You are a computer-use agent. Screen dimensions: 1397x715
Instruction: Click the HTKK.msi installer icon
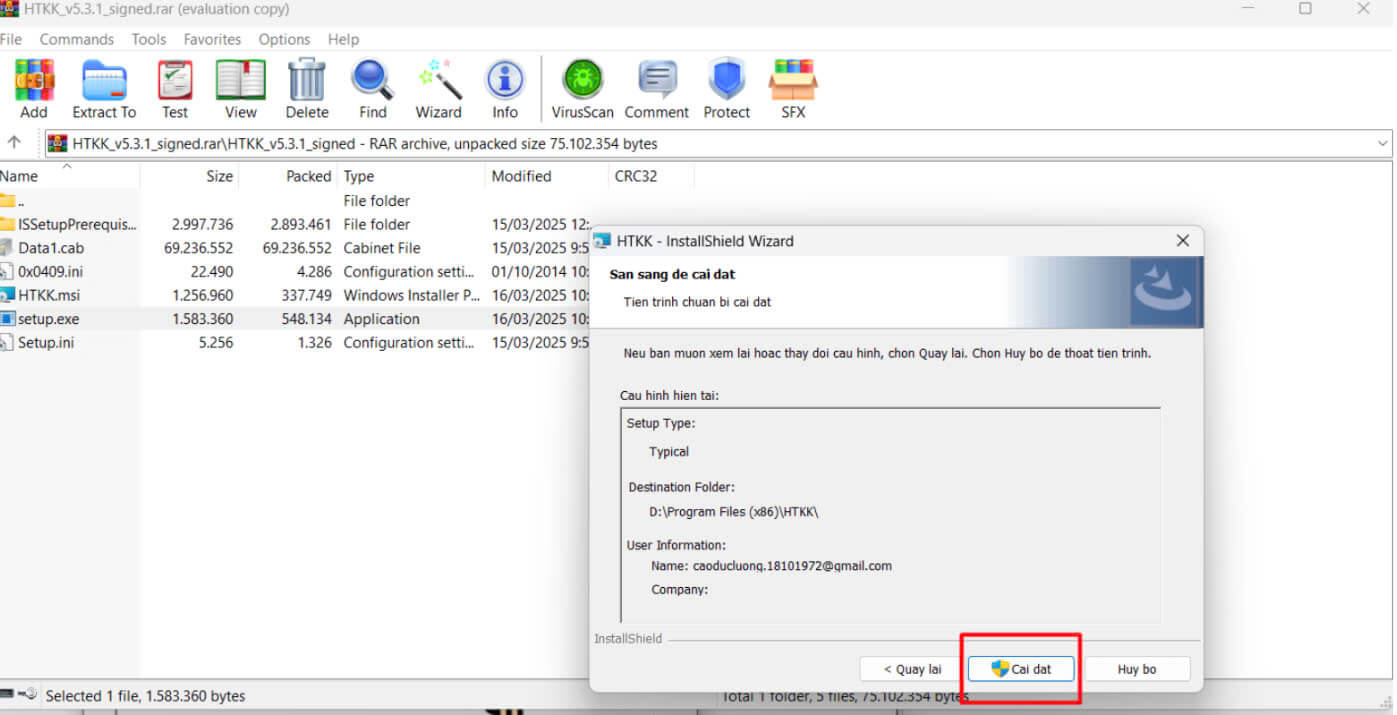coord(7,295)
